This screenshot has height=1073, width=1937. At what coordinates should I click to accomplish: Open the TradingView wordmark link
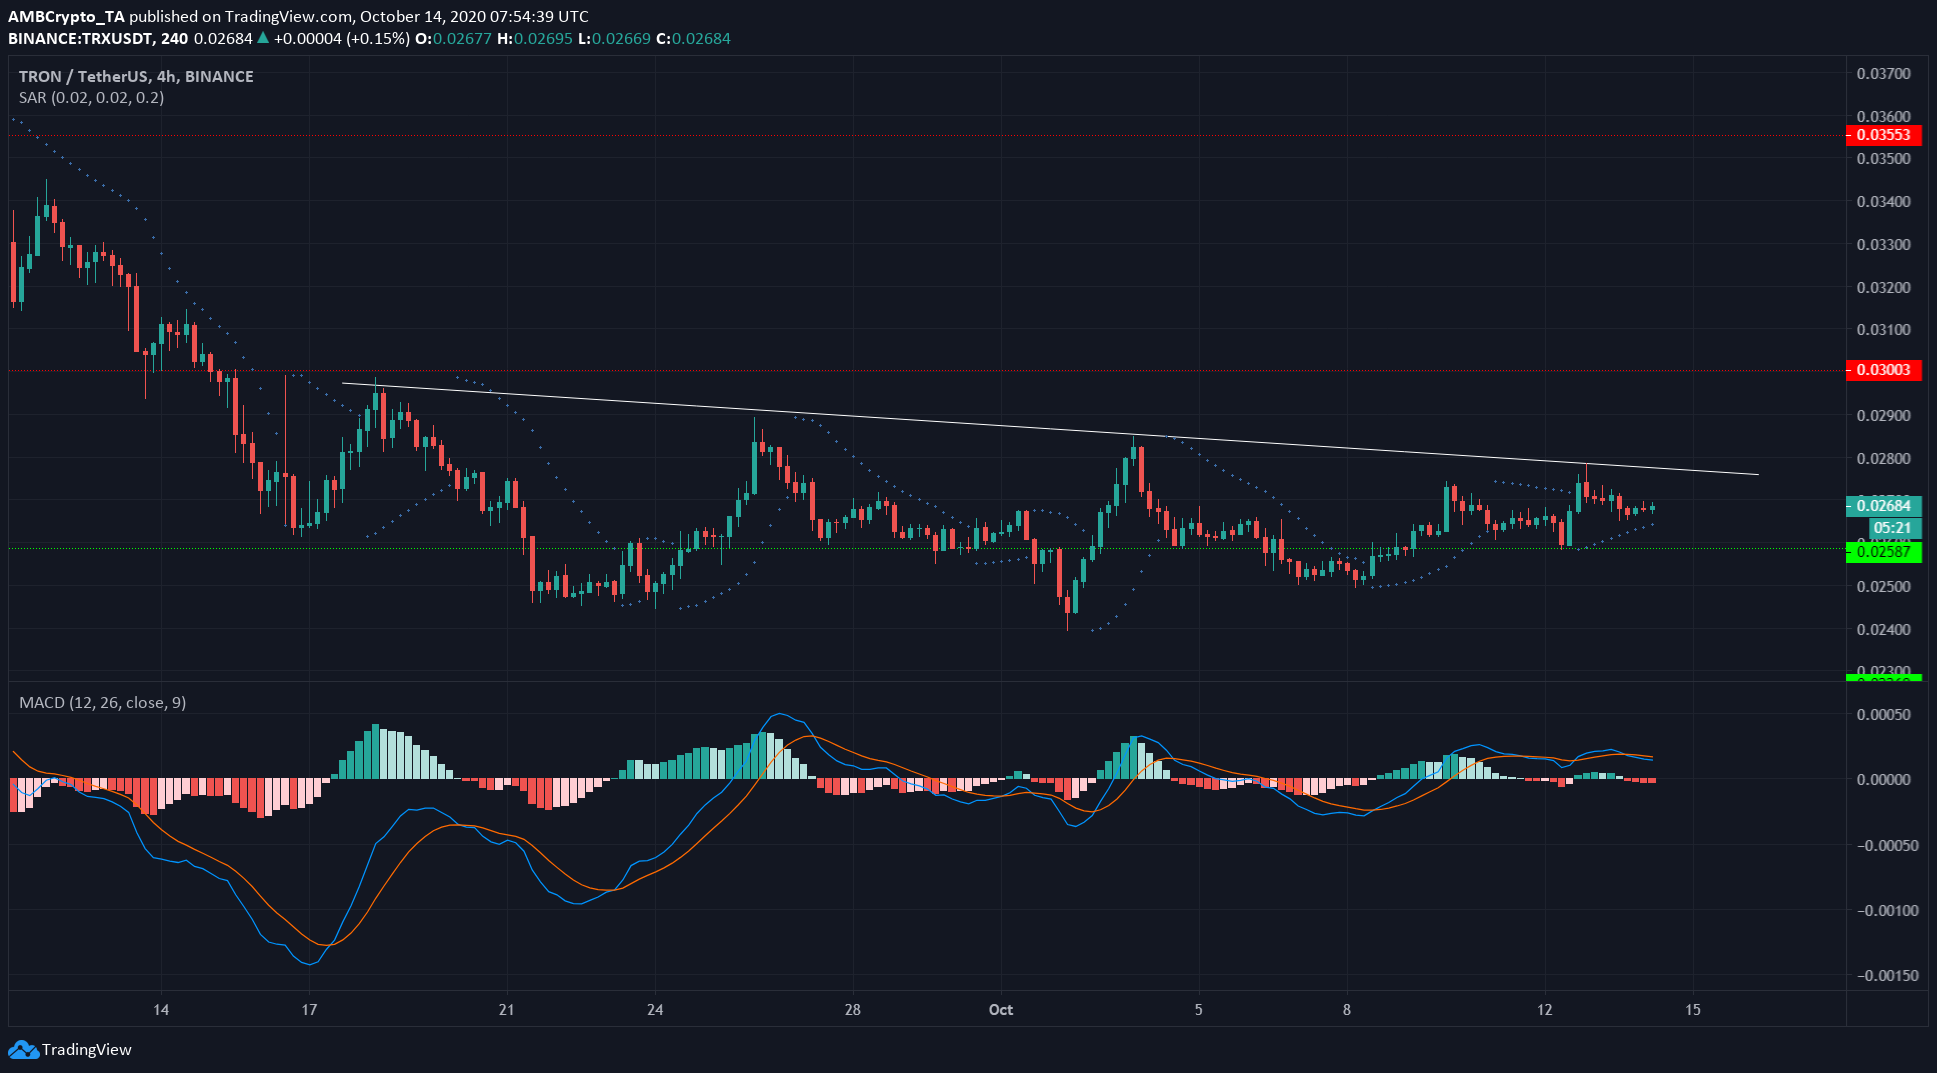click(87, 1050)
